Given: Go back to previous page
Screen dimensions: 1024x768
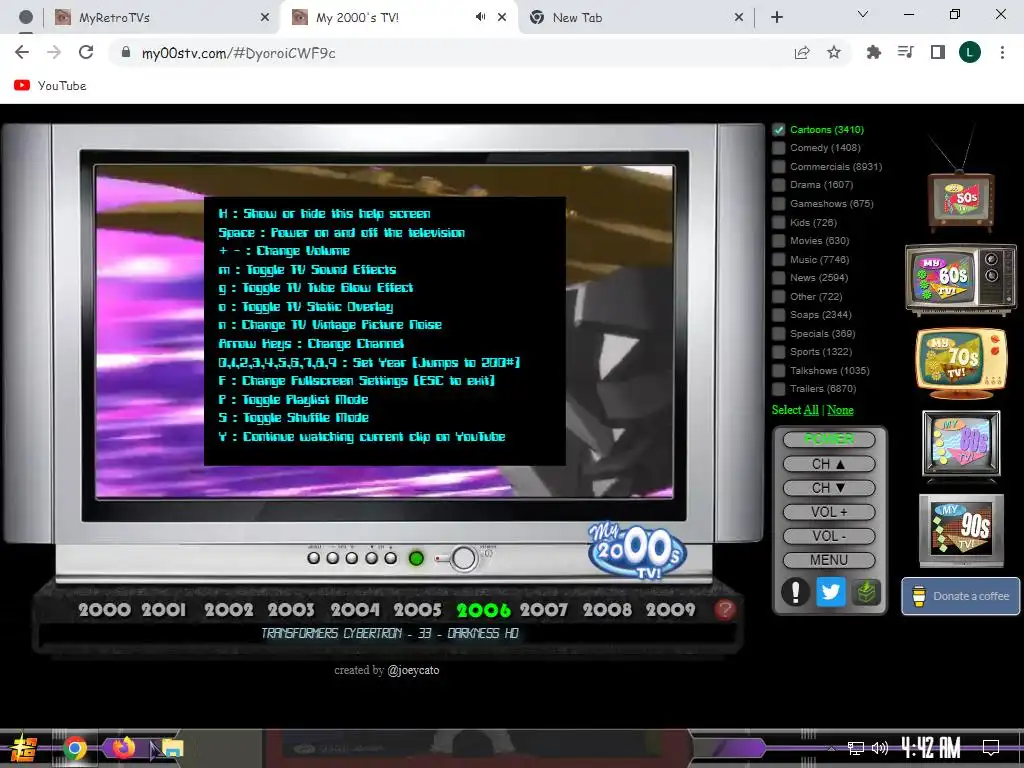Looking at the screenshot, I should [x=22, y=52].
